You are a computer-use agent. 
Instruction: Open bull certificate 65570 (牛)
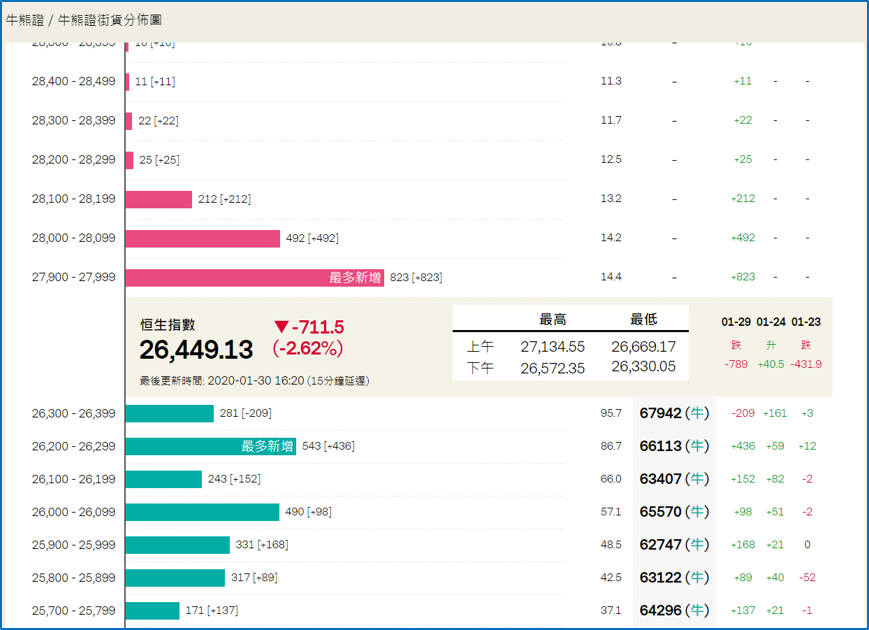674,511
